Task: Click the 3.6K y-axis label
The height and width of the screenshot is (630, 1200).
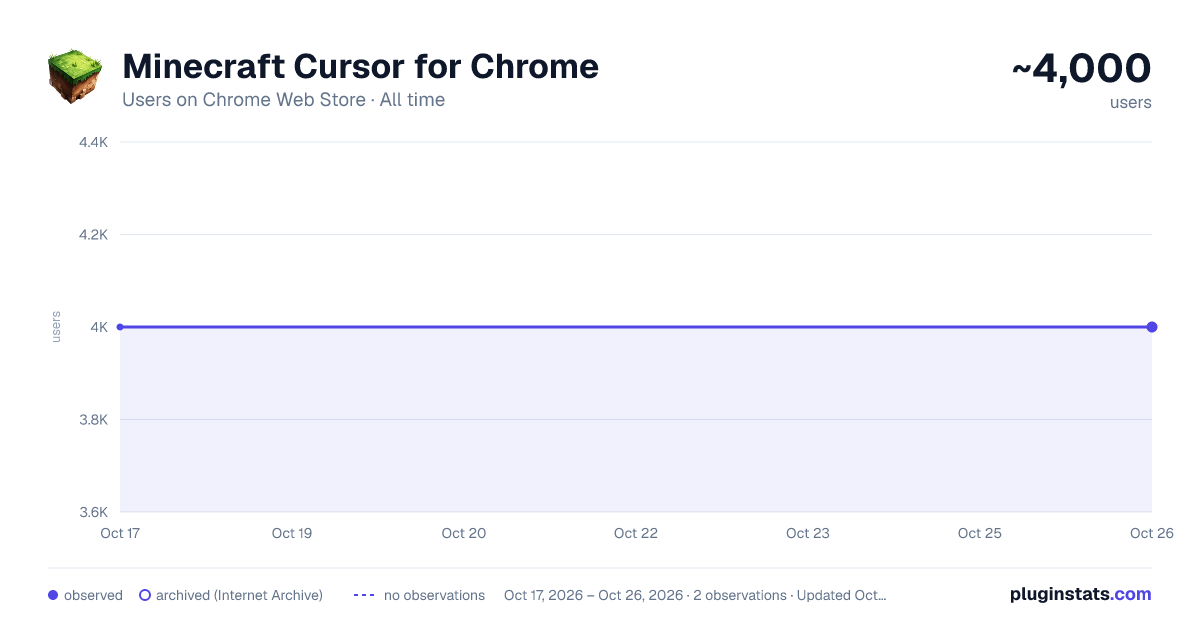Action: pos(93,512)
